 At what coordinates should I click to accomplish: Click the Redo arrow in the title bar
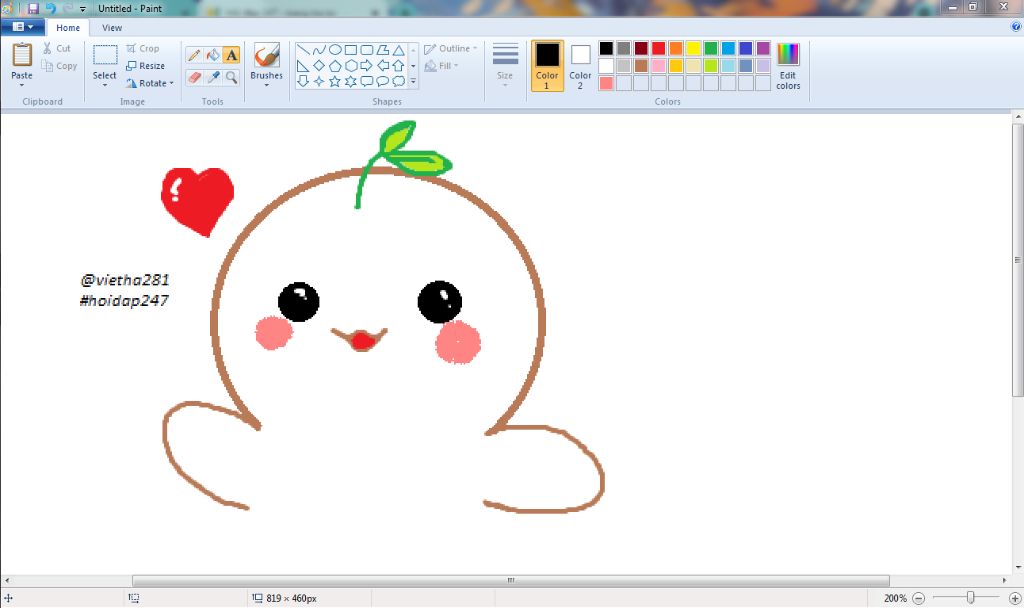[x=67, y=8]
